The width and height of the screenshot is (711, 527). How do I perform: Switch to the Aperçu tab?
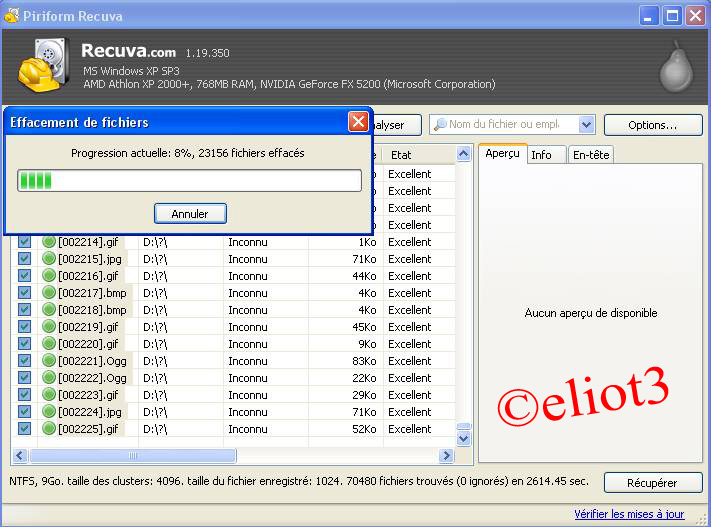502,154
